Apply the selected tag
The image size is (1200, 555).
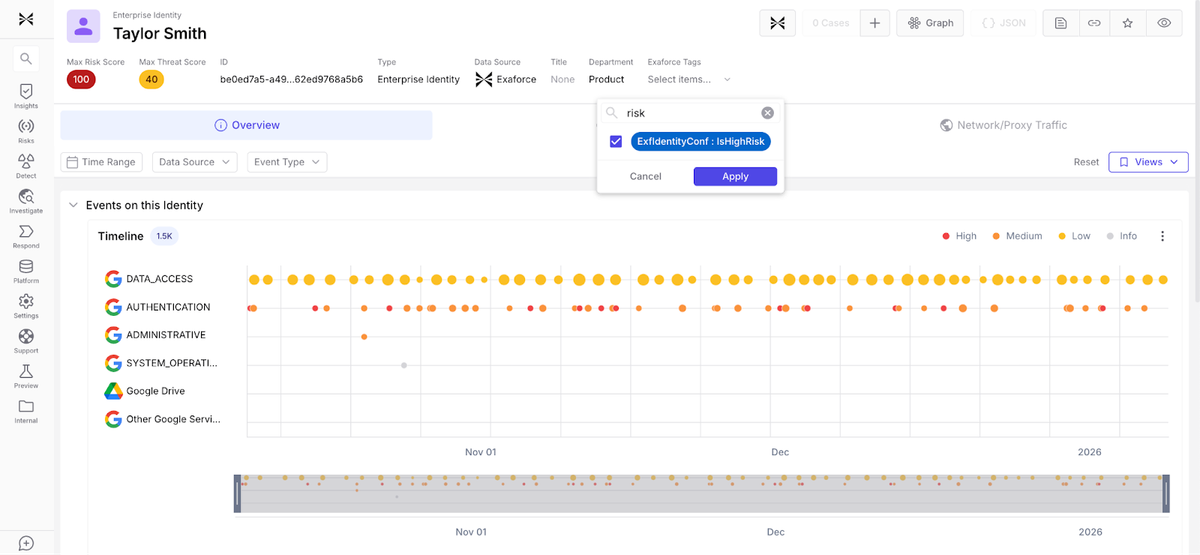point(735,176)
